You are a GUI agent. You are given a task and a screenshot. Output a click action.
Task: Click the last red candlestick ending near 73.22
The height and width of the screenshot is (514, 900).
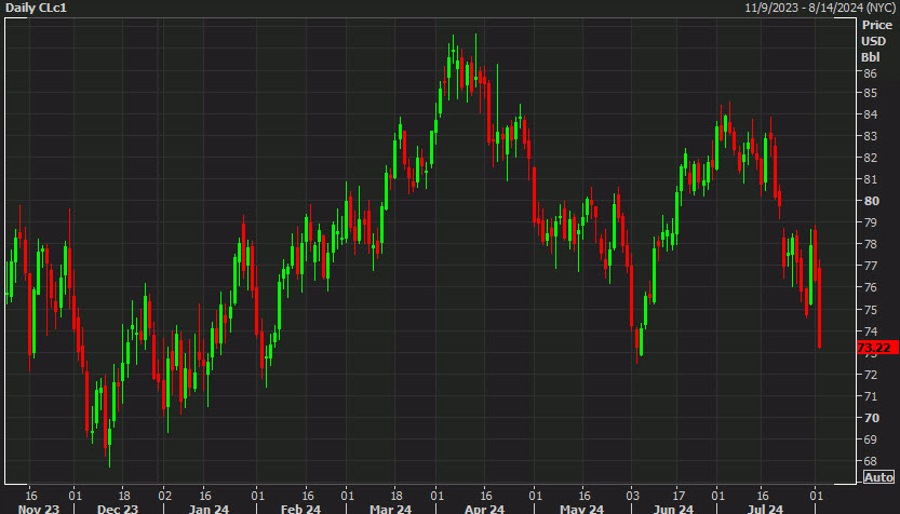[x=819, y=304]
